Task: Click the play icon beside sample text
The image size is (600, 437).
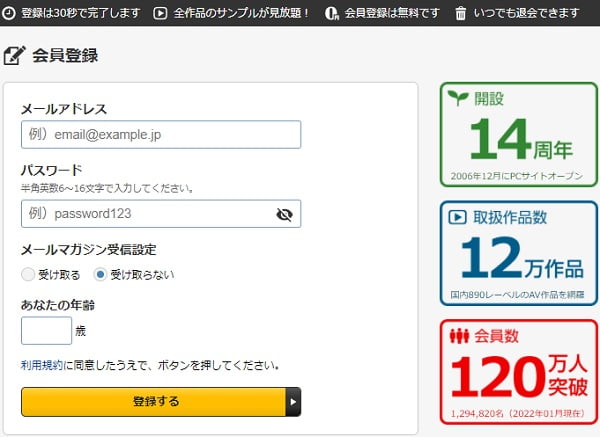Action: (x=160, y=13)
